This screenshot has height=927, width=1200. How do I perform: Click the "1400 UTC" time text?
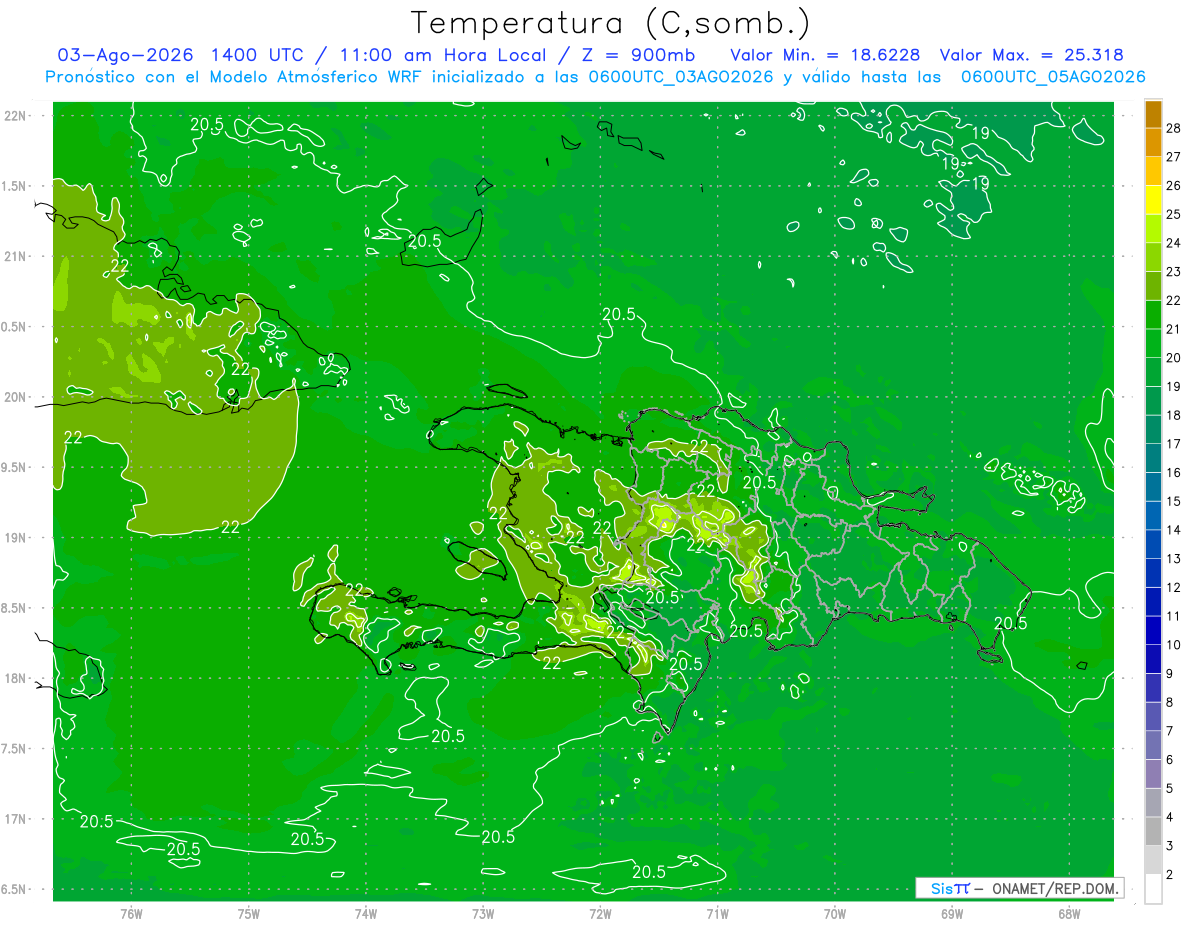pos(258,55)
